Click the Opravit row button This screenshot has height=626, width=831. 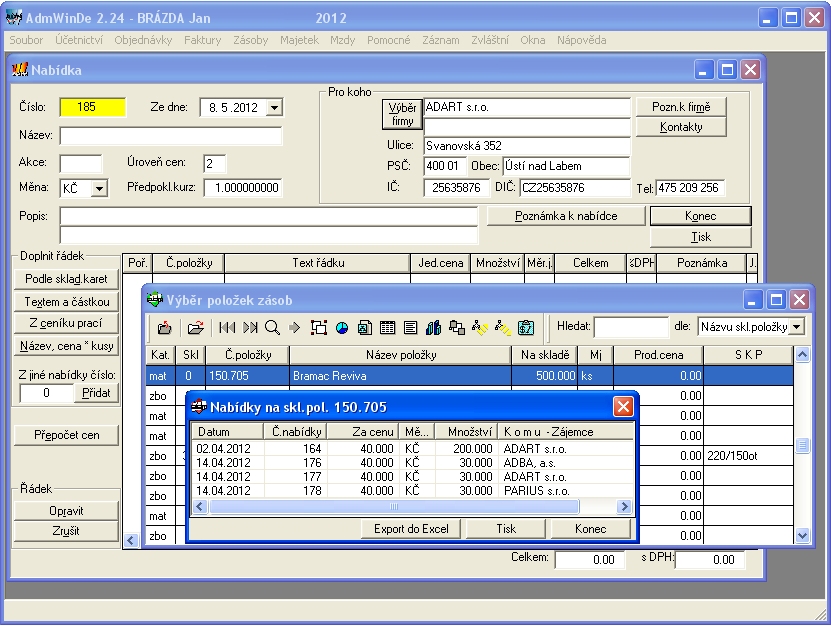coord(66,511)
